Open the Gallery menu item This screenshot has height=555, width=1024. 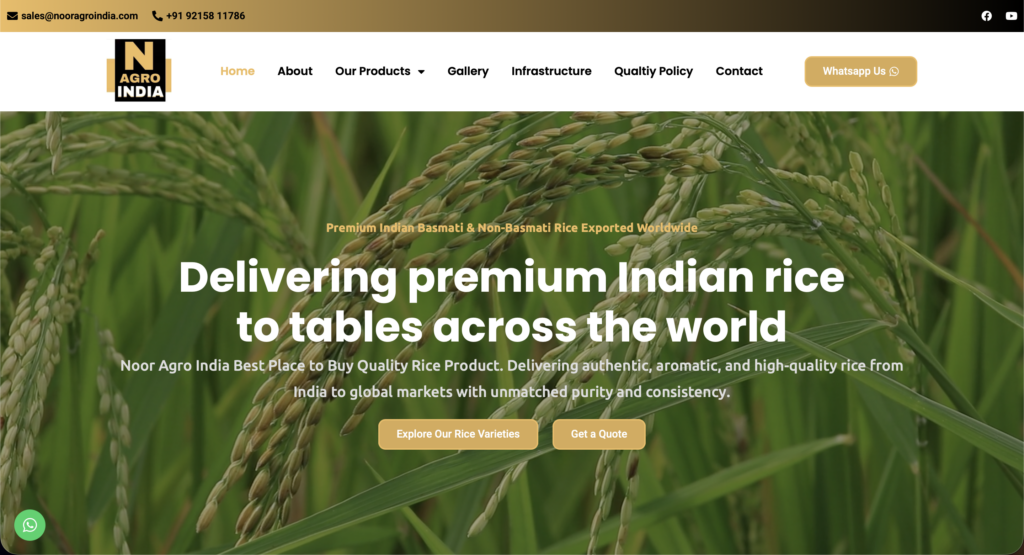pos(468,71)
